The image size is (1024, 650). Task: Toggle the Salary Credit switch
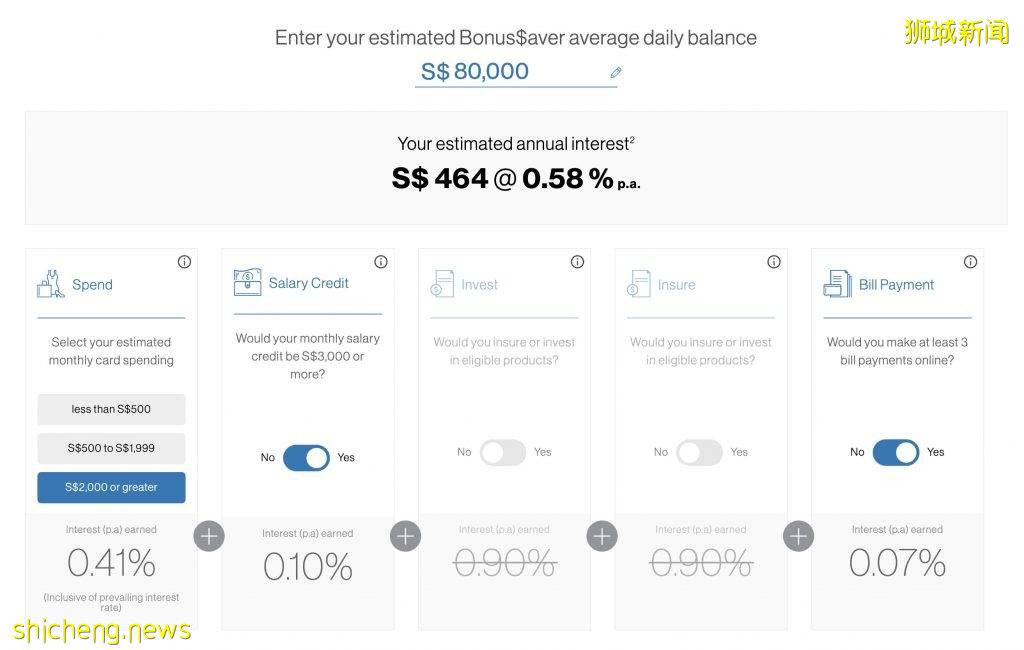[306, 458]
